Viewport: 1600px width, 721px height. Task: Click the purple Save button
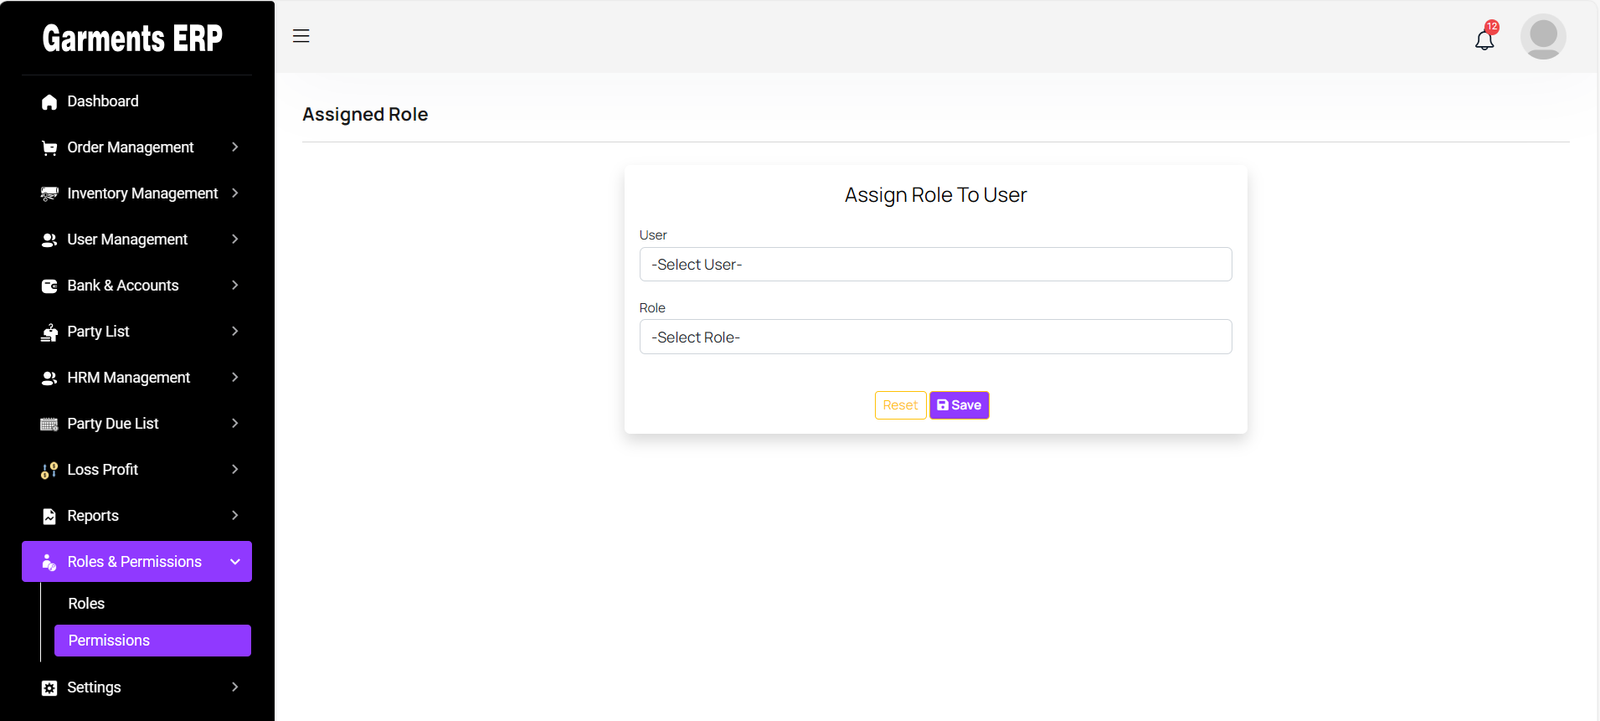(x=959, y=405)
